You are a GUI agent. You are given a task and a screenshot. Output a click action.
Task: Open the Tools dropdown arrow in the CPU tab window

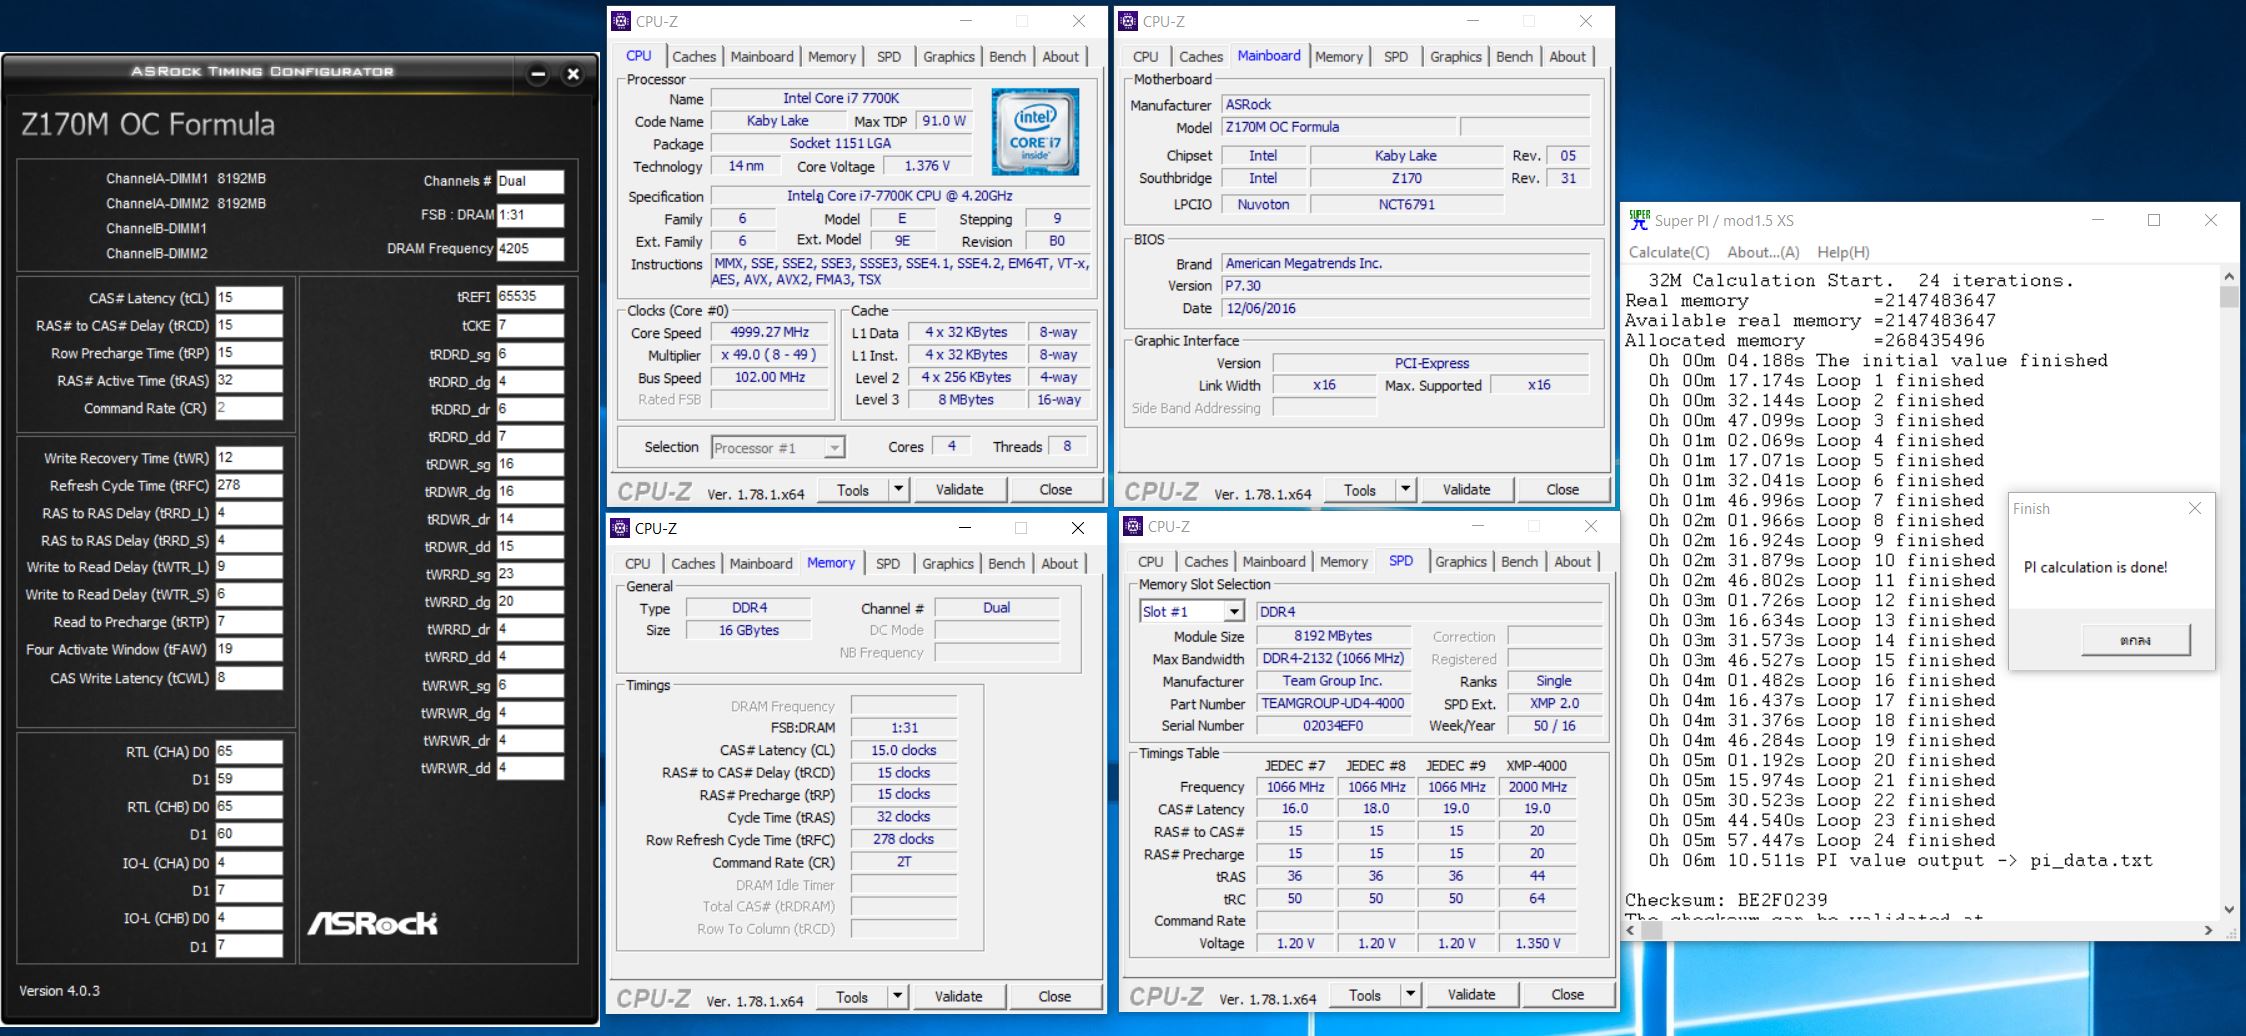point(898,489)
